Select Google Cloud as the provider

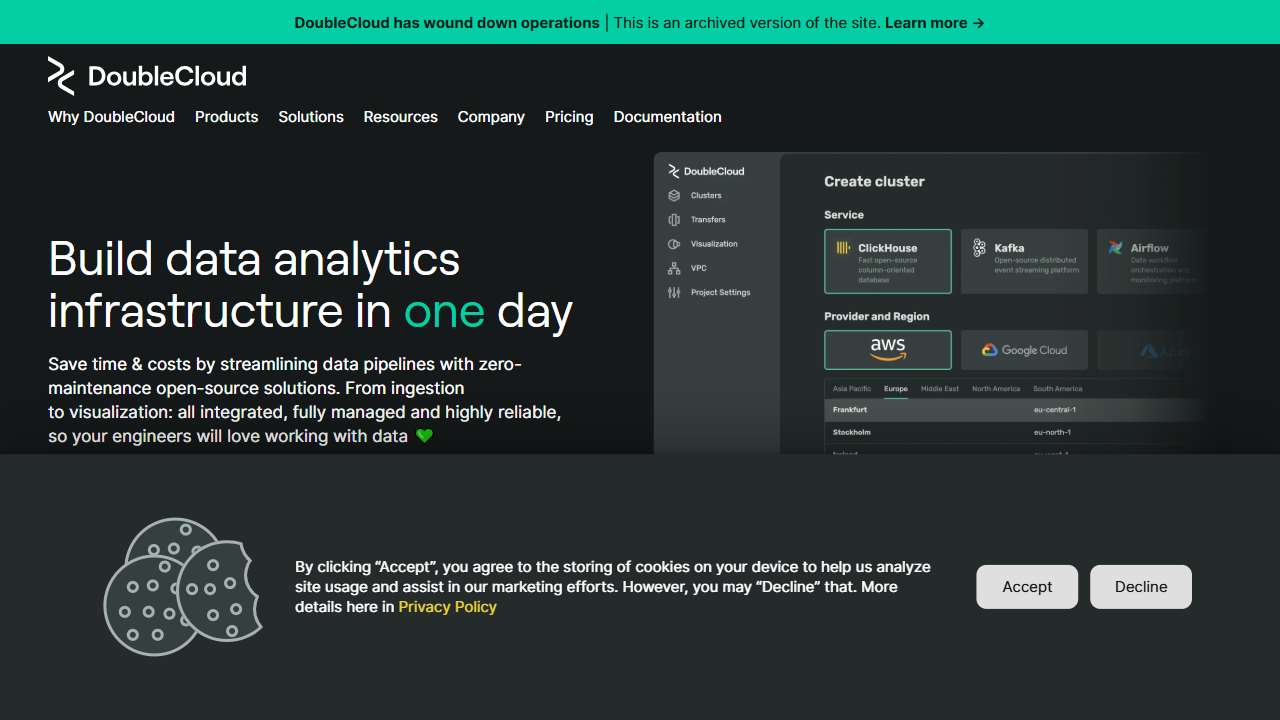click(x=1024, y=350)
